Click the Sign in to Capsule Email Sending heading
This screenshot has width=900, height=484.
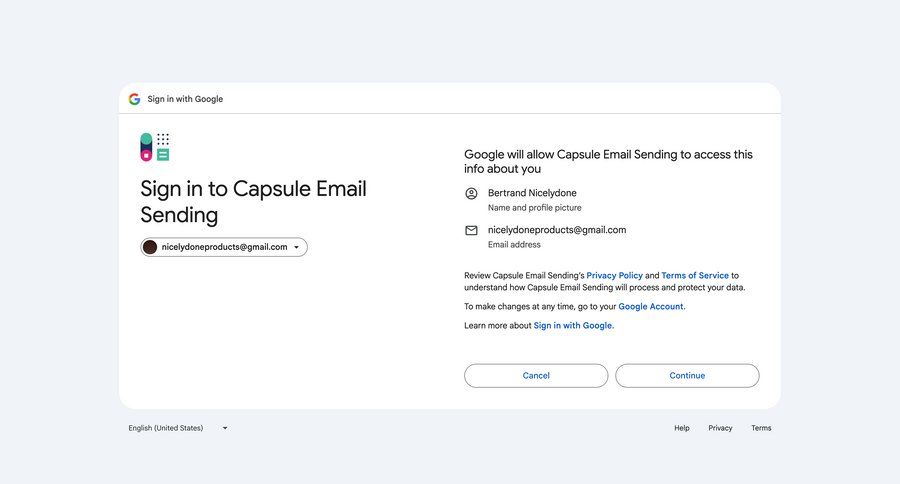pos(253,201)
